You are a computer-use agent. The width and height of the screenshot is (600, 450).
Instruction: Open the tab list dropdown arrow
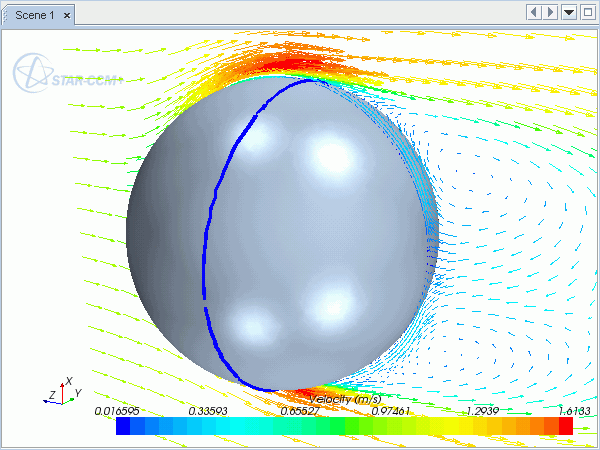[x=568, y=12]
